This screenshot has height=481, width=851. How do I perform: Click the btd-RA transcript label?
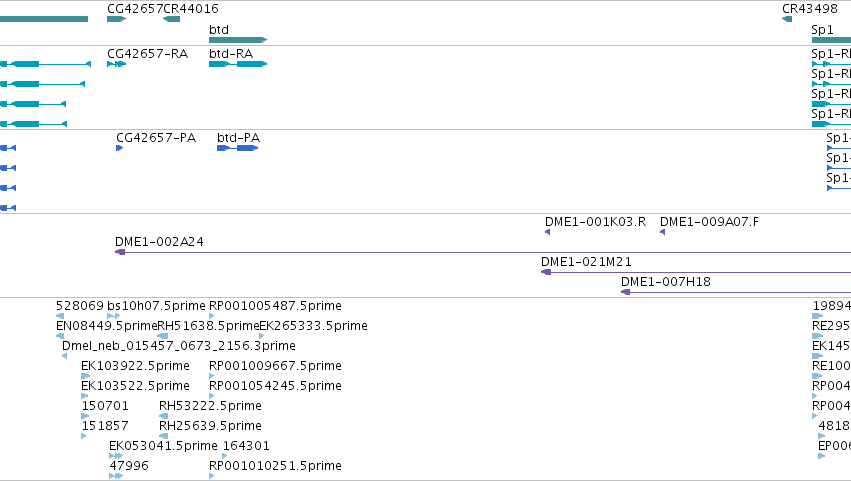click(231, 54)
